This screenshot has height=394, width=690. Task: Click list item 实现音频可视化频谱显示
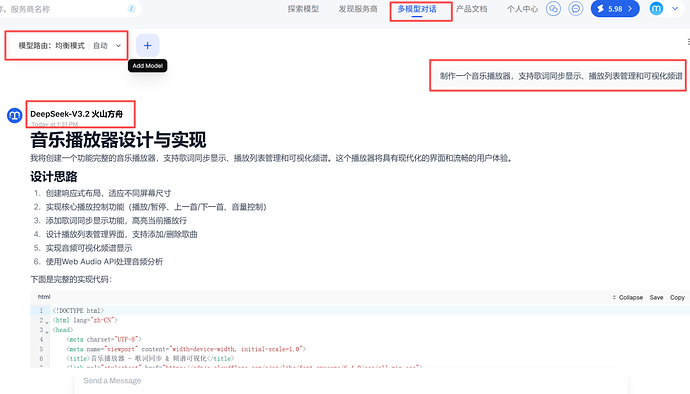tap(89, 248)
